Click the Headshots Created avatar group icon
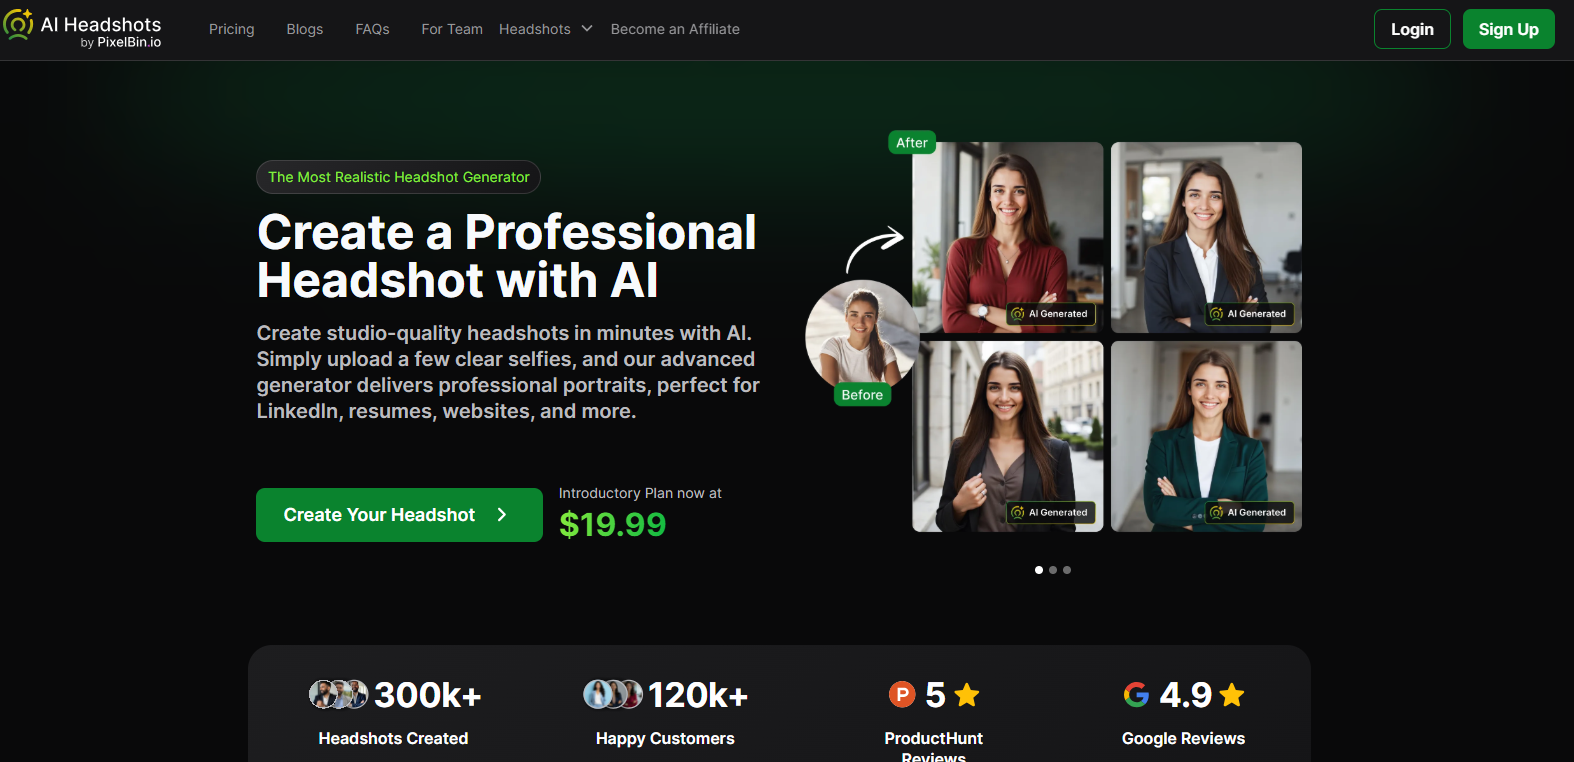1574x762 pixels. point(338,694)
